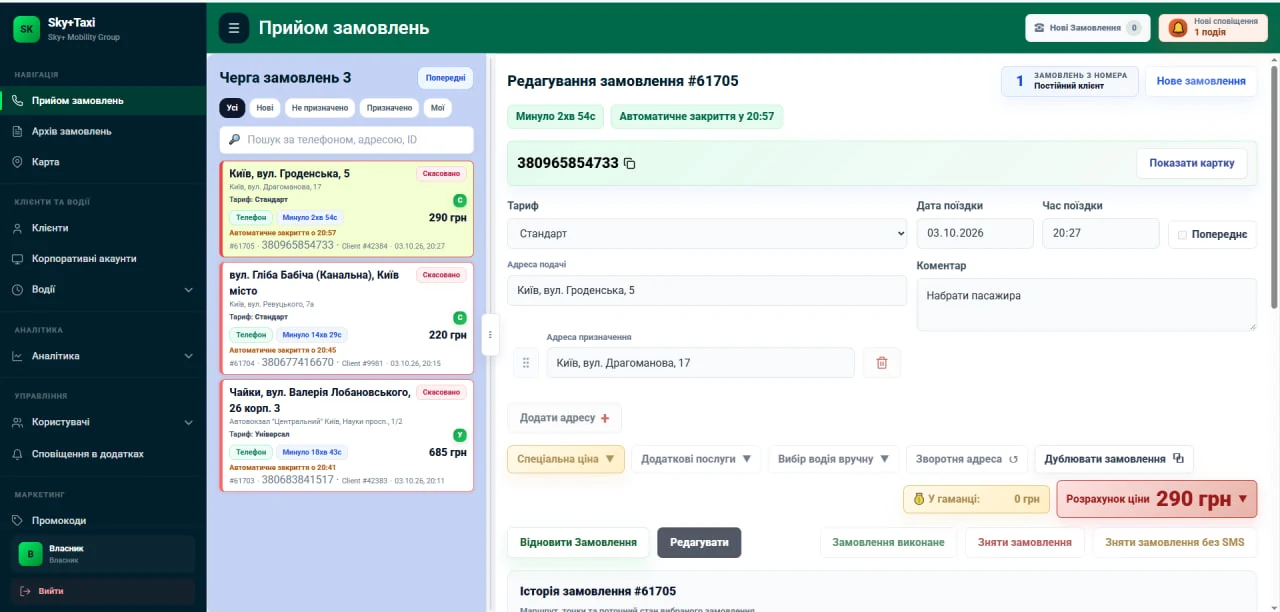Open Корпоративні акаунти section

[x=103, y=259]
